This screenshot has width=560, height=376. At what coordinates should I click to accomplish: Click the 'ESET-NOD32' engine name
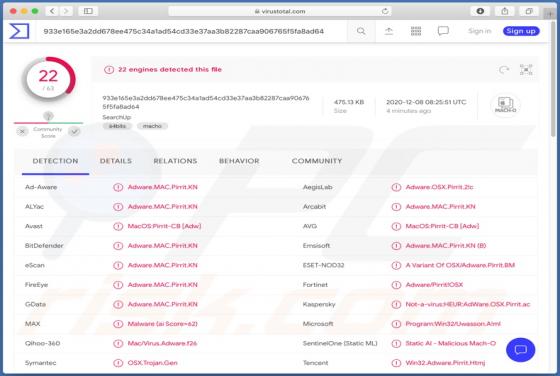(x=323, y=265)
